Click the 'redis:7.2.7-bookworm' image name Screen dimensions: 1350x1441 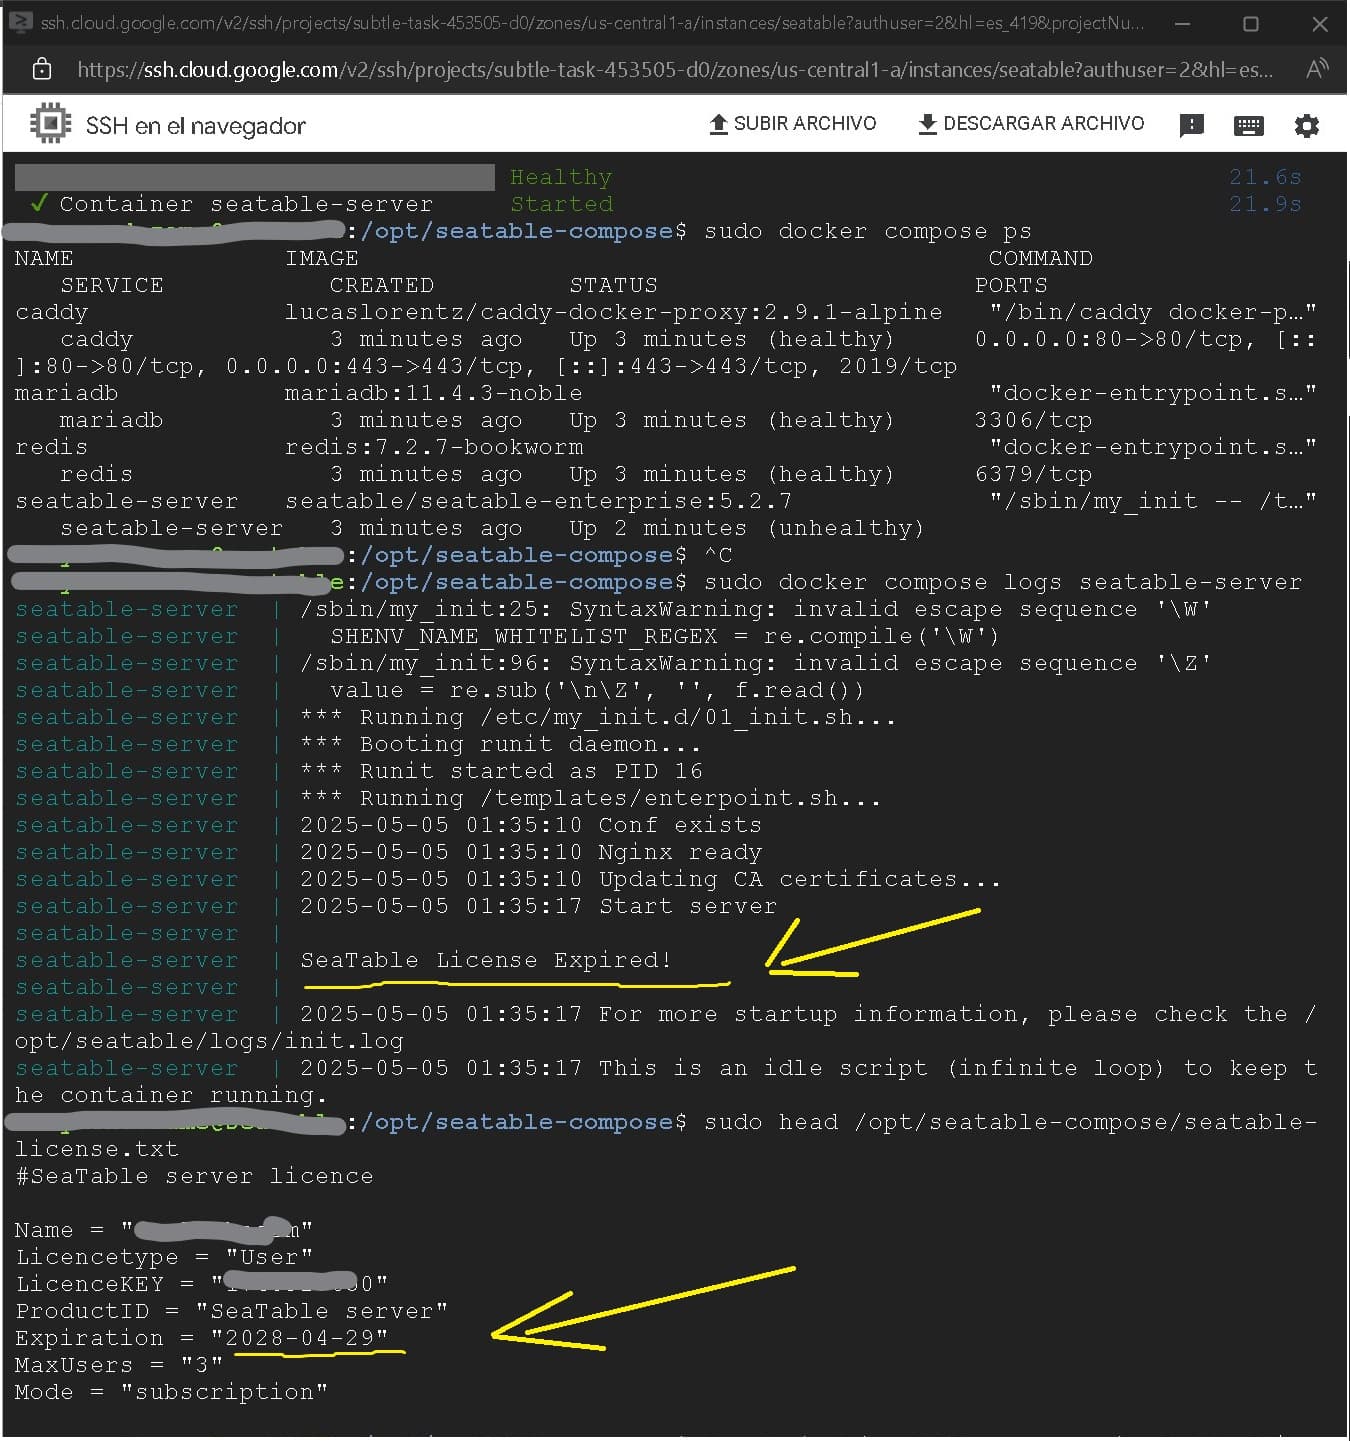[433, 447]
